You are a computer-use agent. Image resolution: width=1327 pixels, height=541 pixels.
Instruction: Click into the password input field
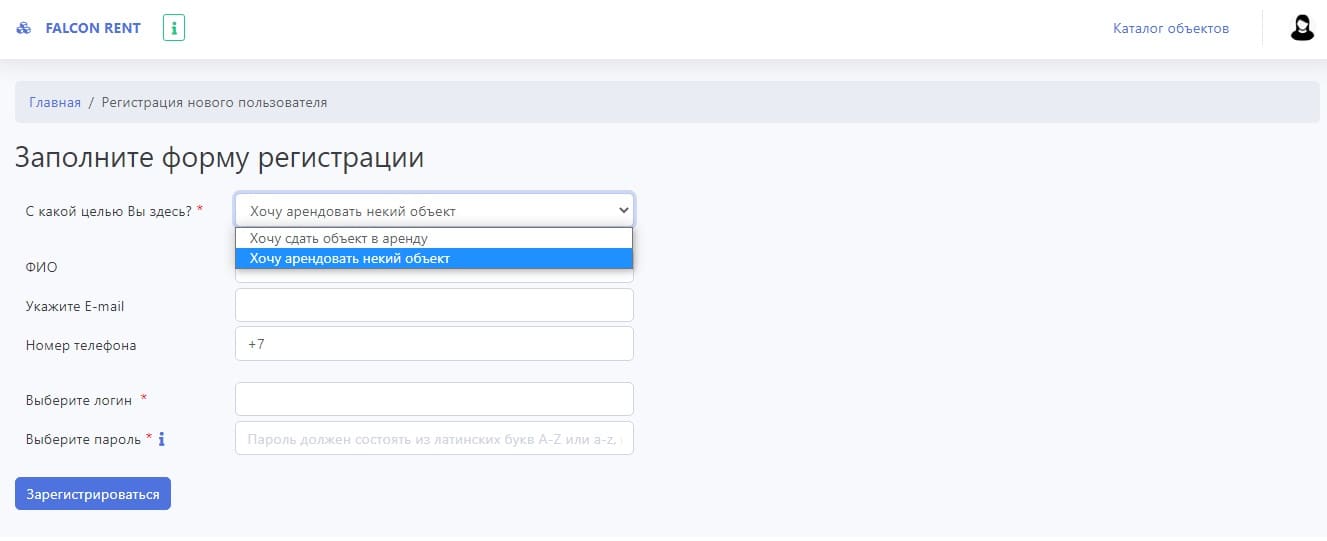pos(434,438)
